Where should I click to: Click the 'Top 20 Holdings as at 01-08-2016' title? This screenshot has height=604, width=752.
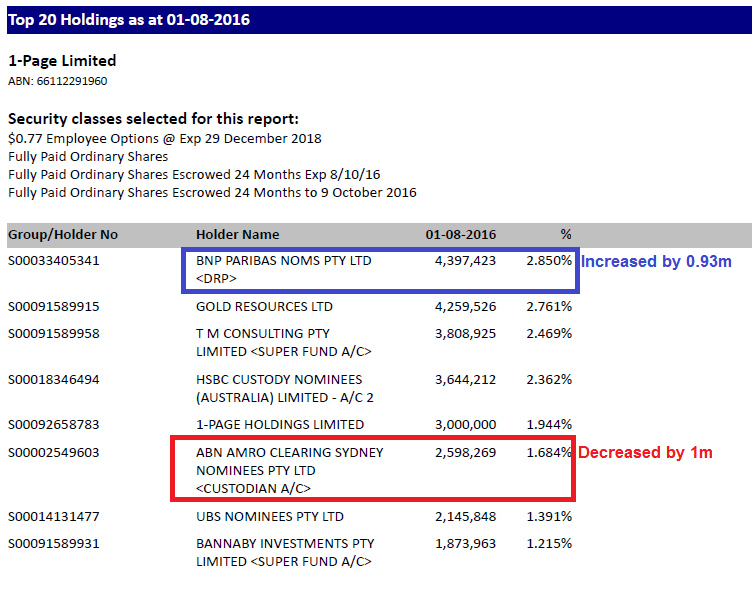pos(129,20)
